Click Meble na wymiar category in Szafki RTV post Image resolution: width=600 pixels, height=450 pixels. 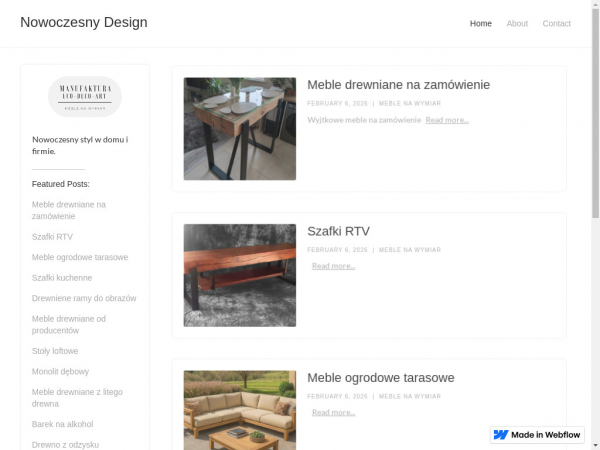(410, 250)
